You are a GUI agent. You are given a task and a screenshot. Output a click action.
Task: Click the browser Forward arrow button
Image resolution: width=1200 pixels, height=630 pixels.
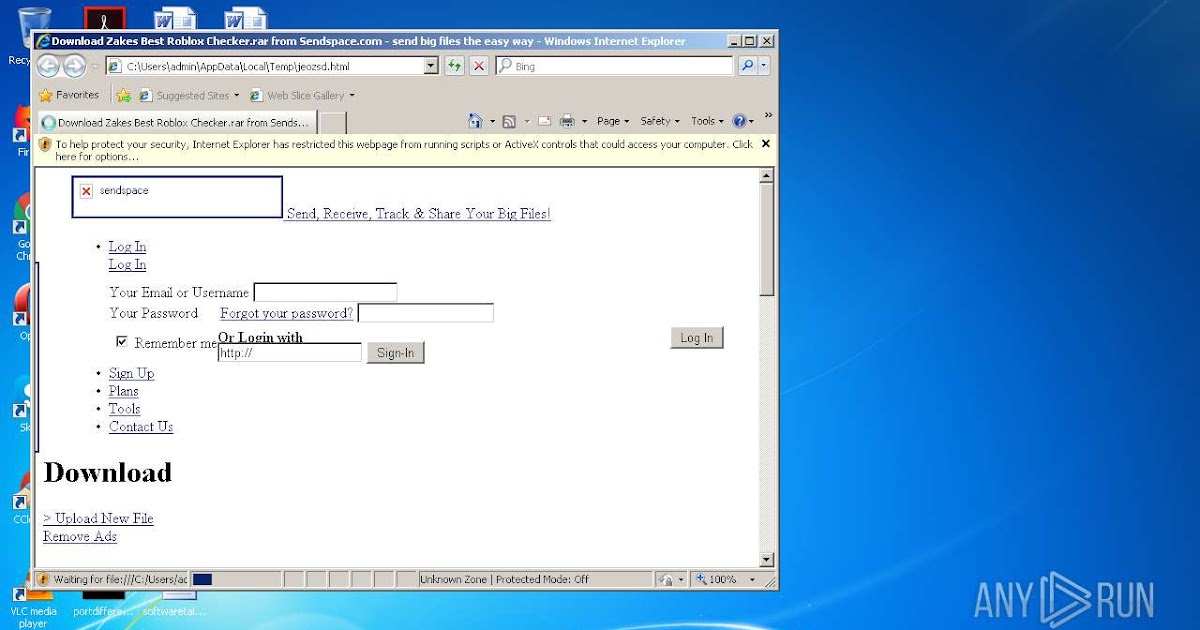[x=74, y=66]
